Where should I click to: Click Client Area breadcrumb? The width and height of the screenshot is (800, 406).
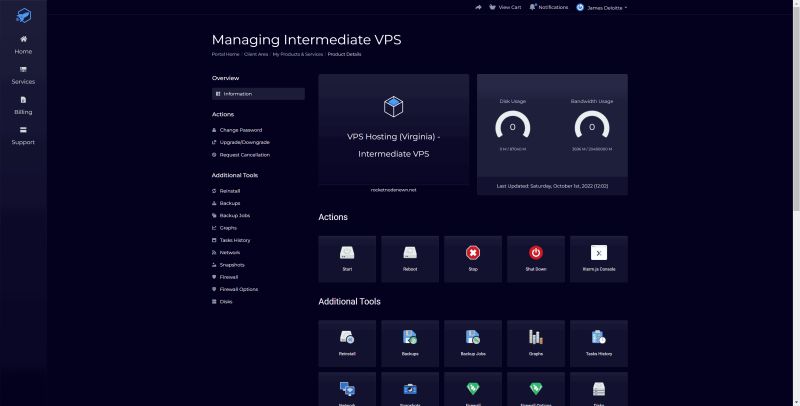256,54
